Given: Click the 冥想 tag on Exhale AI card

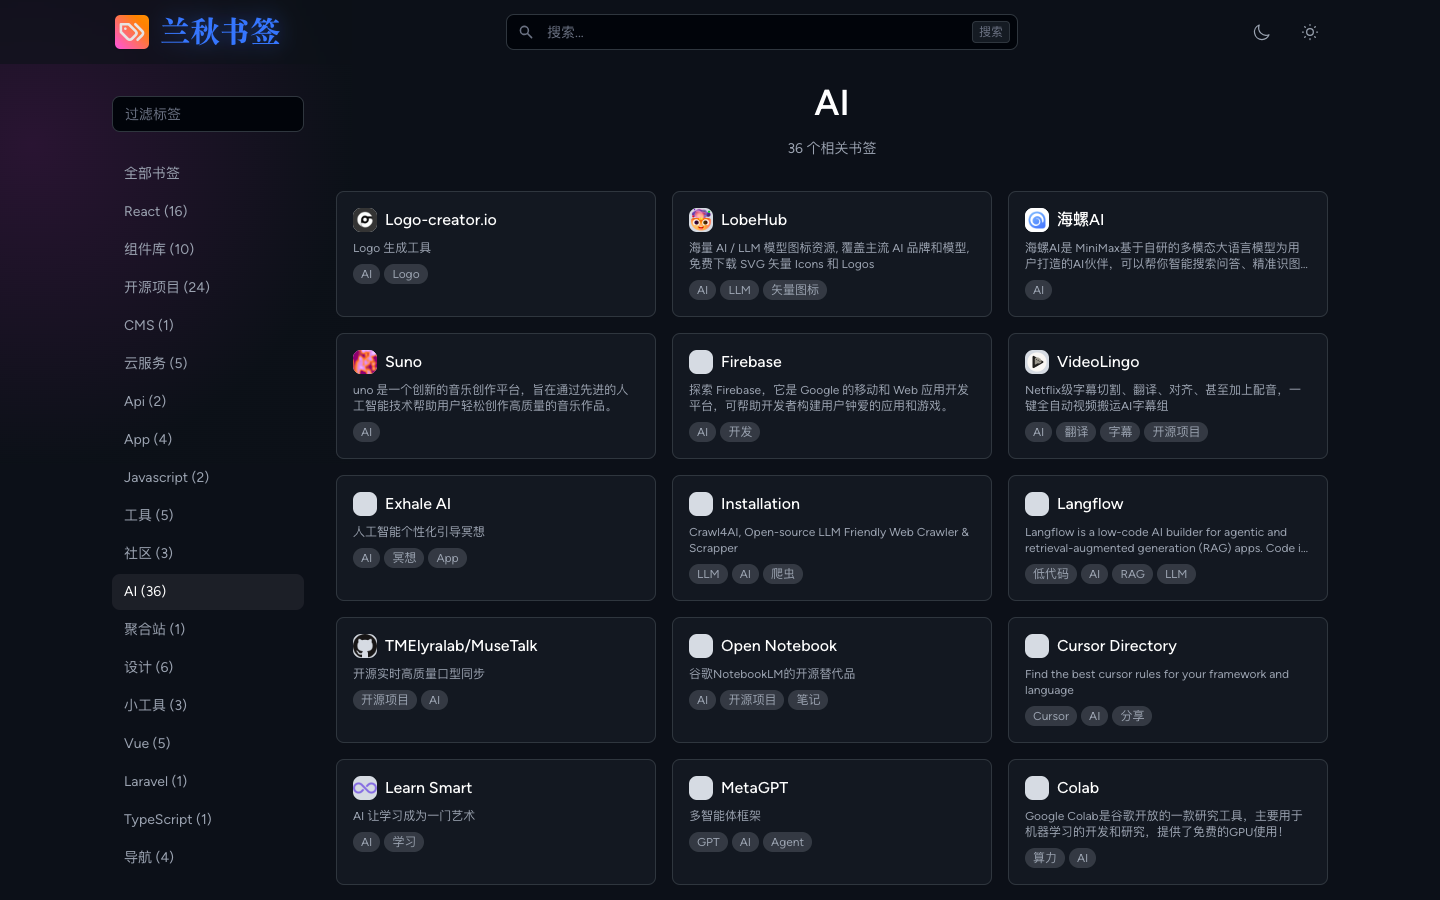Looking at the screenshot, I should tap(404, 558).
